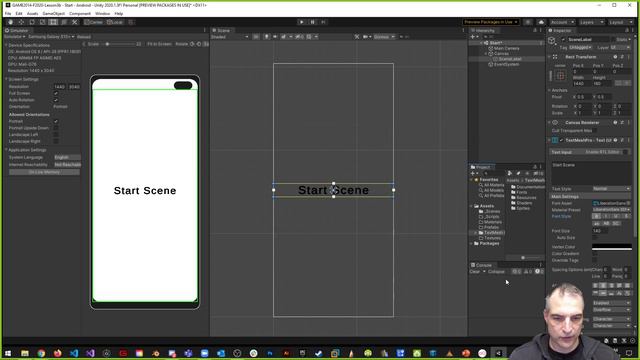Select the Move tool in toolbar

[21, 22]
